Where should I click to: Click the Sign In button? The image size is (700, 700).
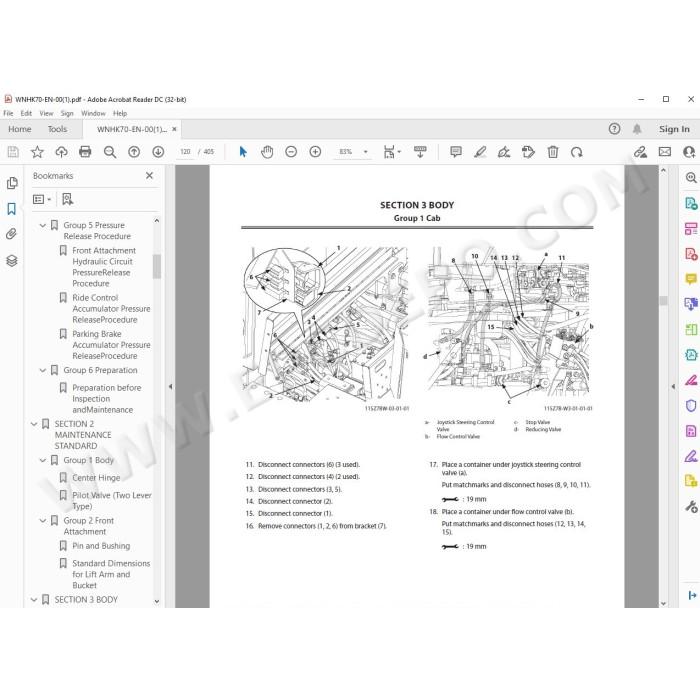[x=674, y=129]
